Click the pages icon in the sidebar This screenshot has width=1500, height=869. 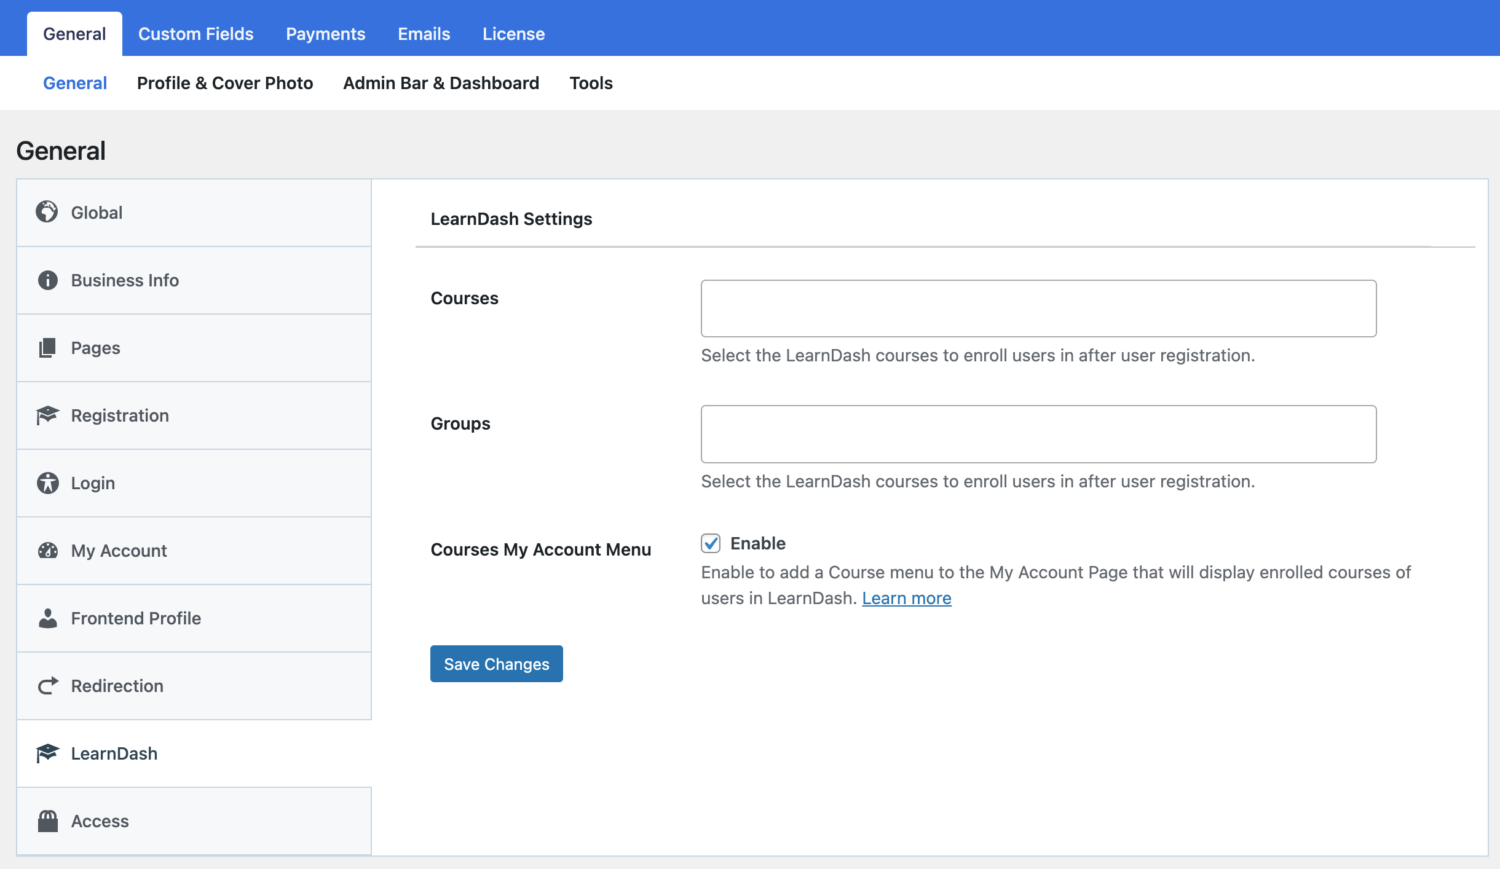coord(47,348)
